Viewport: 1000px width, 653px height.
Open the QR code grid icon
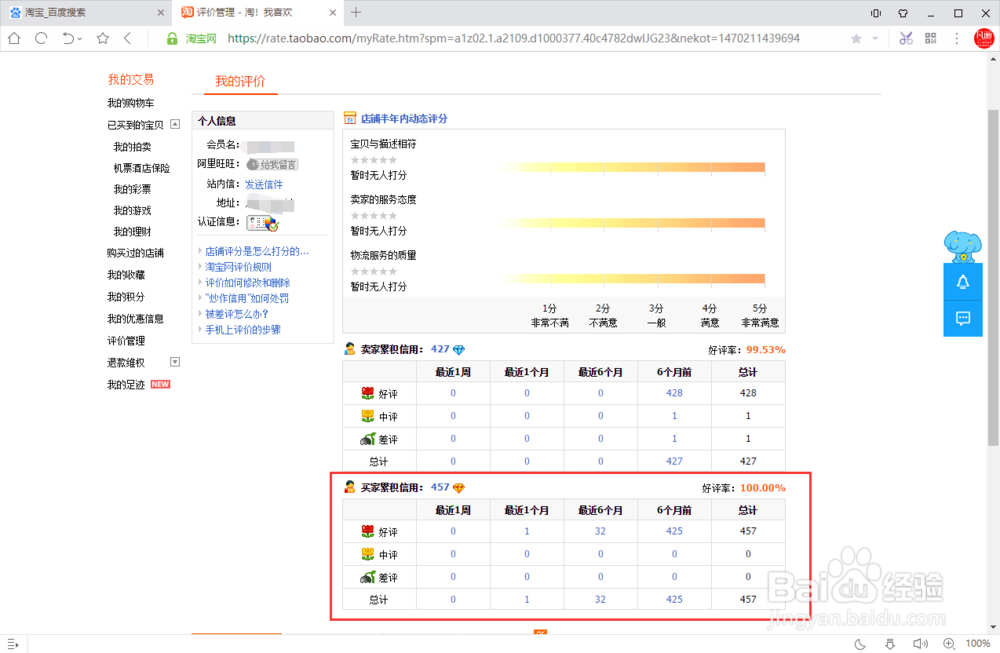click(931, 38)
